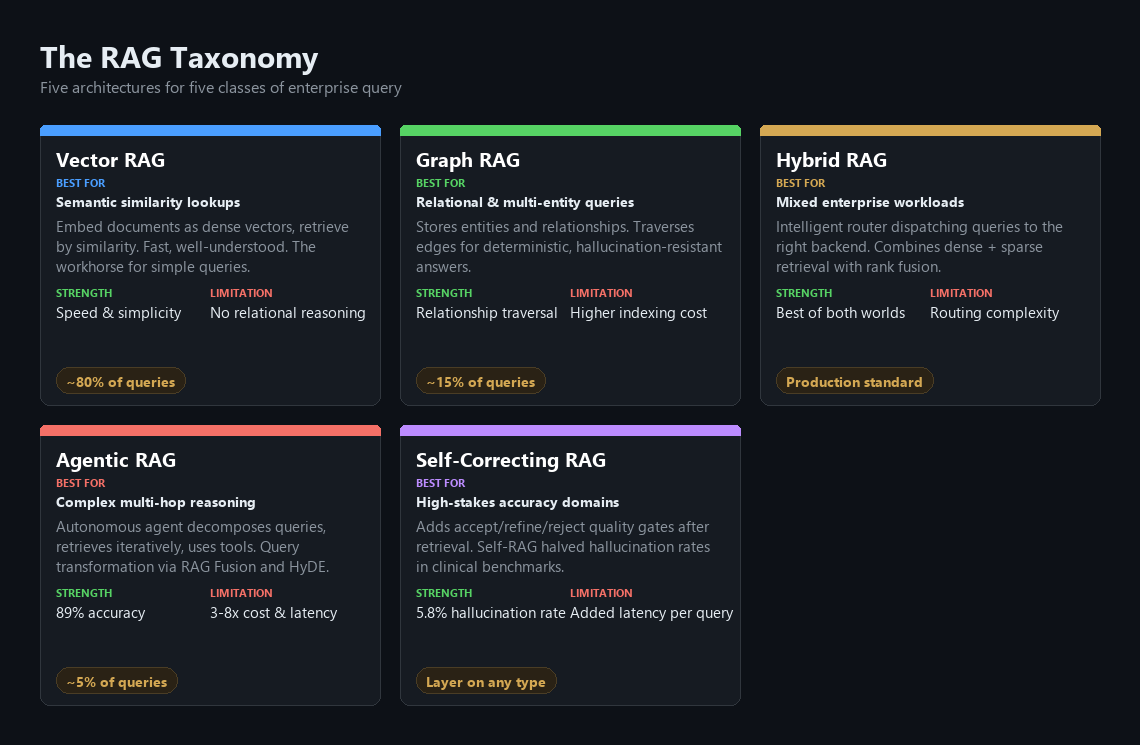Click the Self-Correcting RAG heading
1140x745 pixels.
tap(510, 460)
